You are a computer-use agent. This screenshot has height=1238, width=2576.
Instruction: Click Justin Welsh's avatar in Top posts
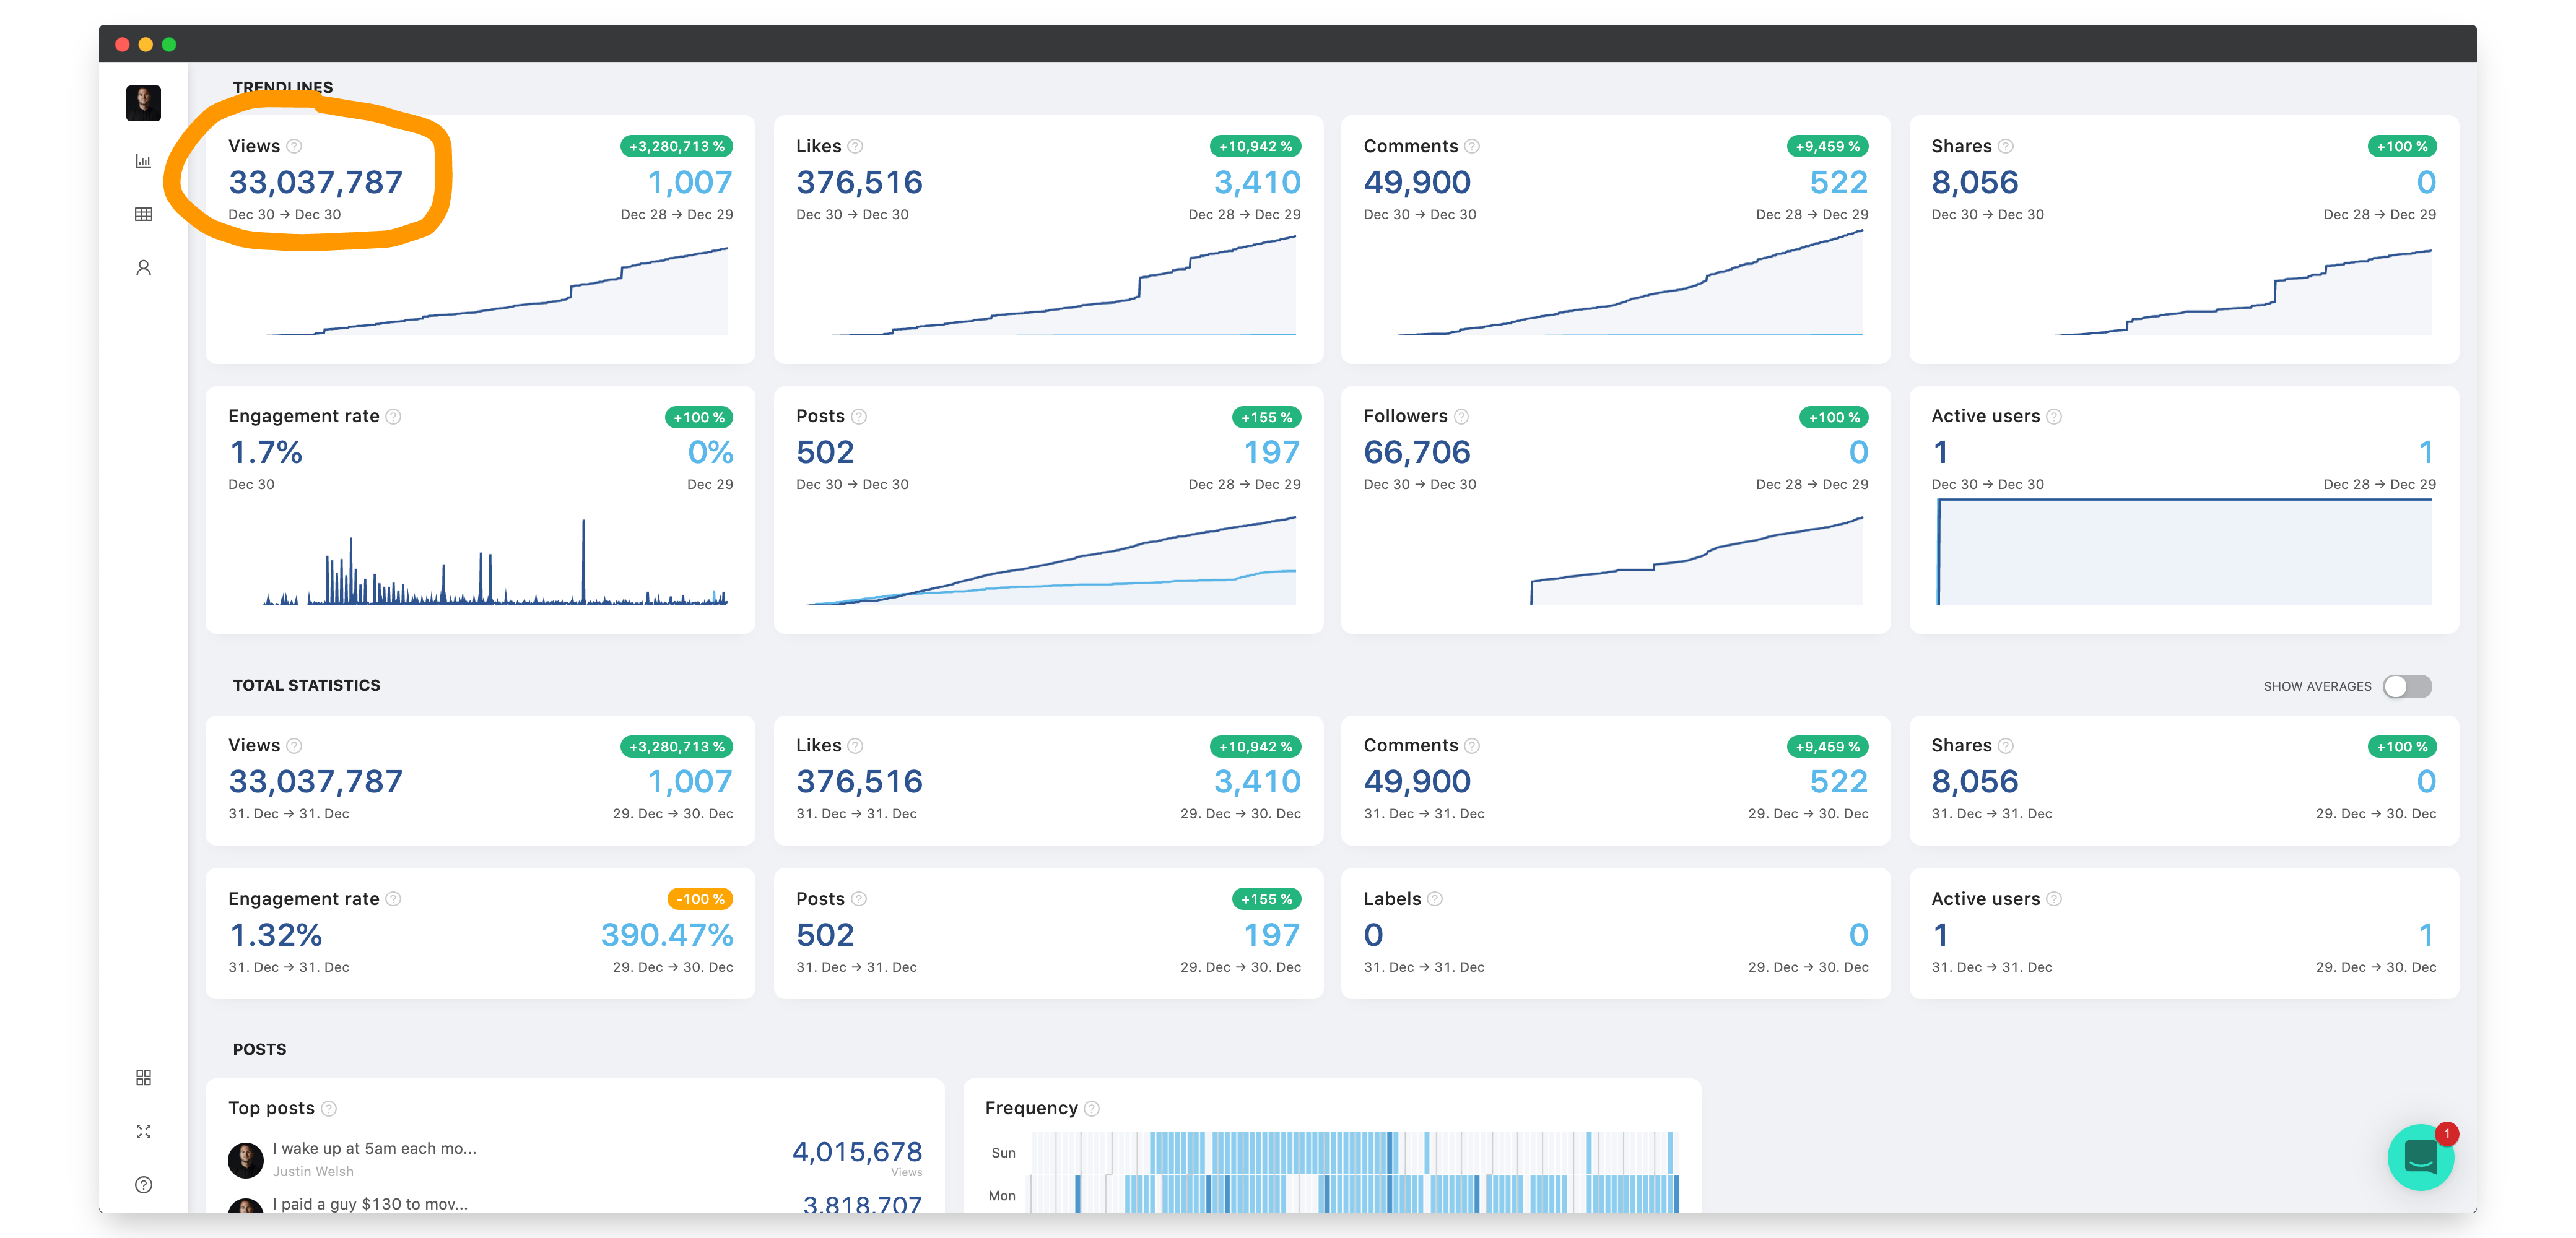coord(245,1160)
